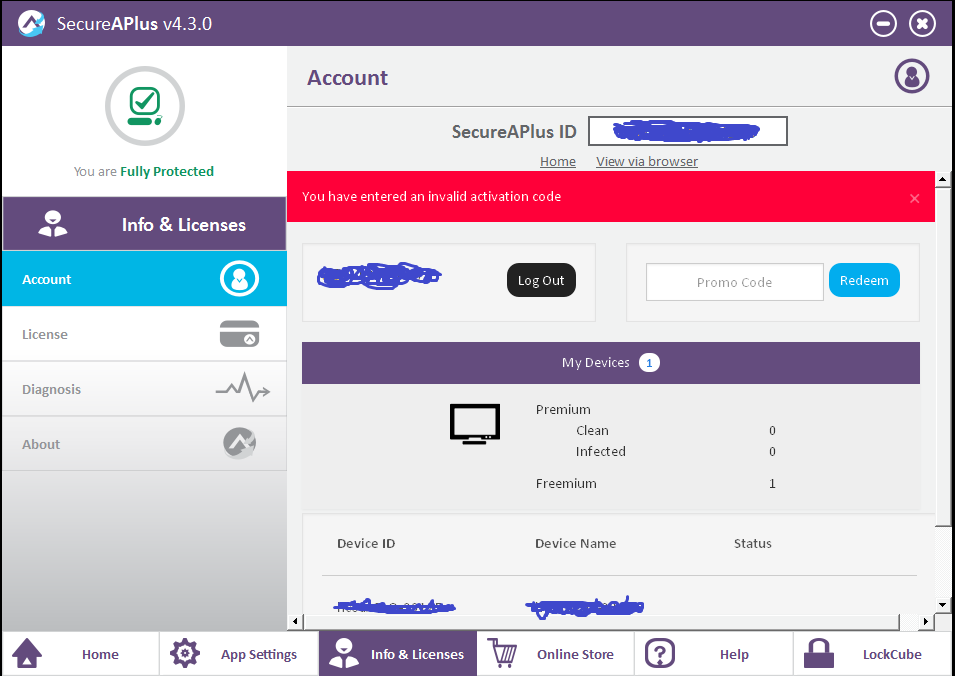This screenshot has width=955, height=676.
Task: Click the Infected count row label
Action: click(601, 451)
